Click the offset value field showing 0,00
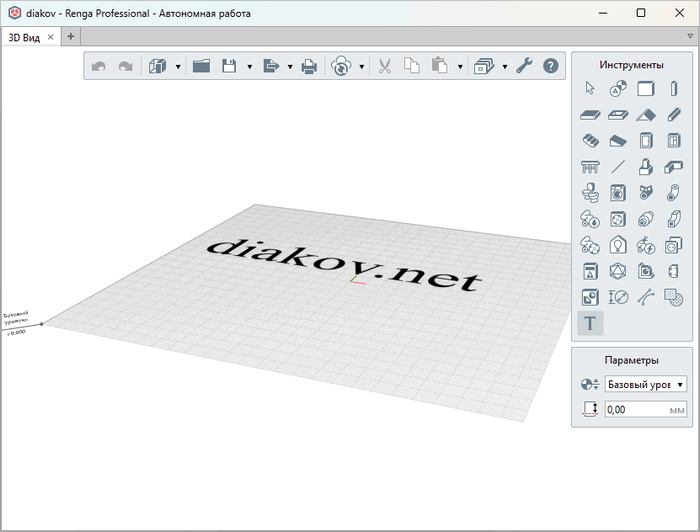 tap(636, 409)
